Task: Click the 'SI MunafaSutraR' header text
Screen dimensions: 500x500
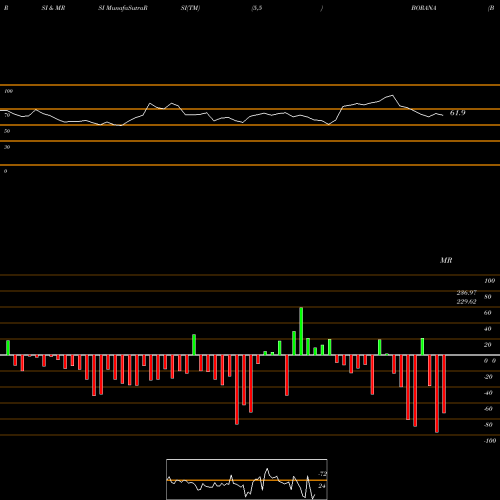Action: click(123, 8)
